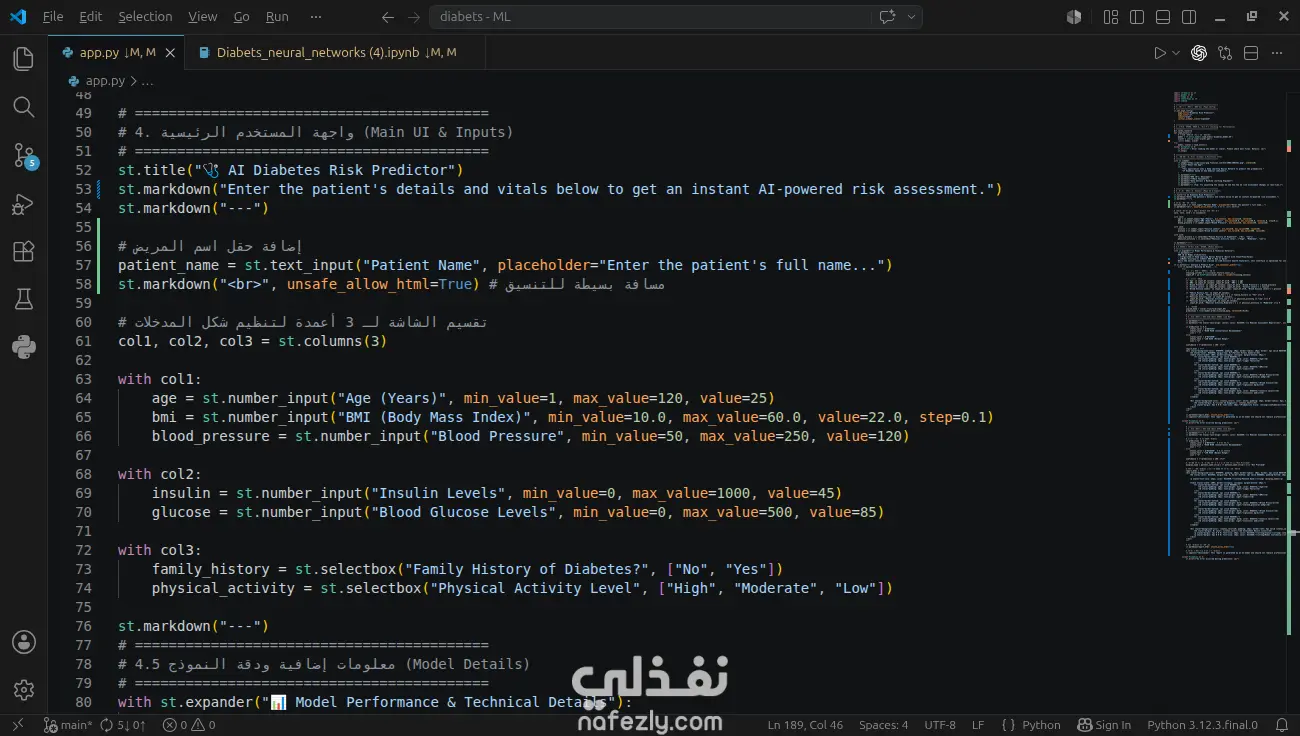1300x736 pixels.
Task: Open editor More Actions ellipsis
Action: pyautogui.click(x=1277, y=53)
